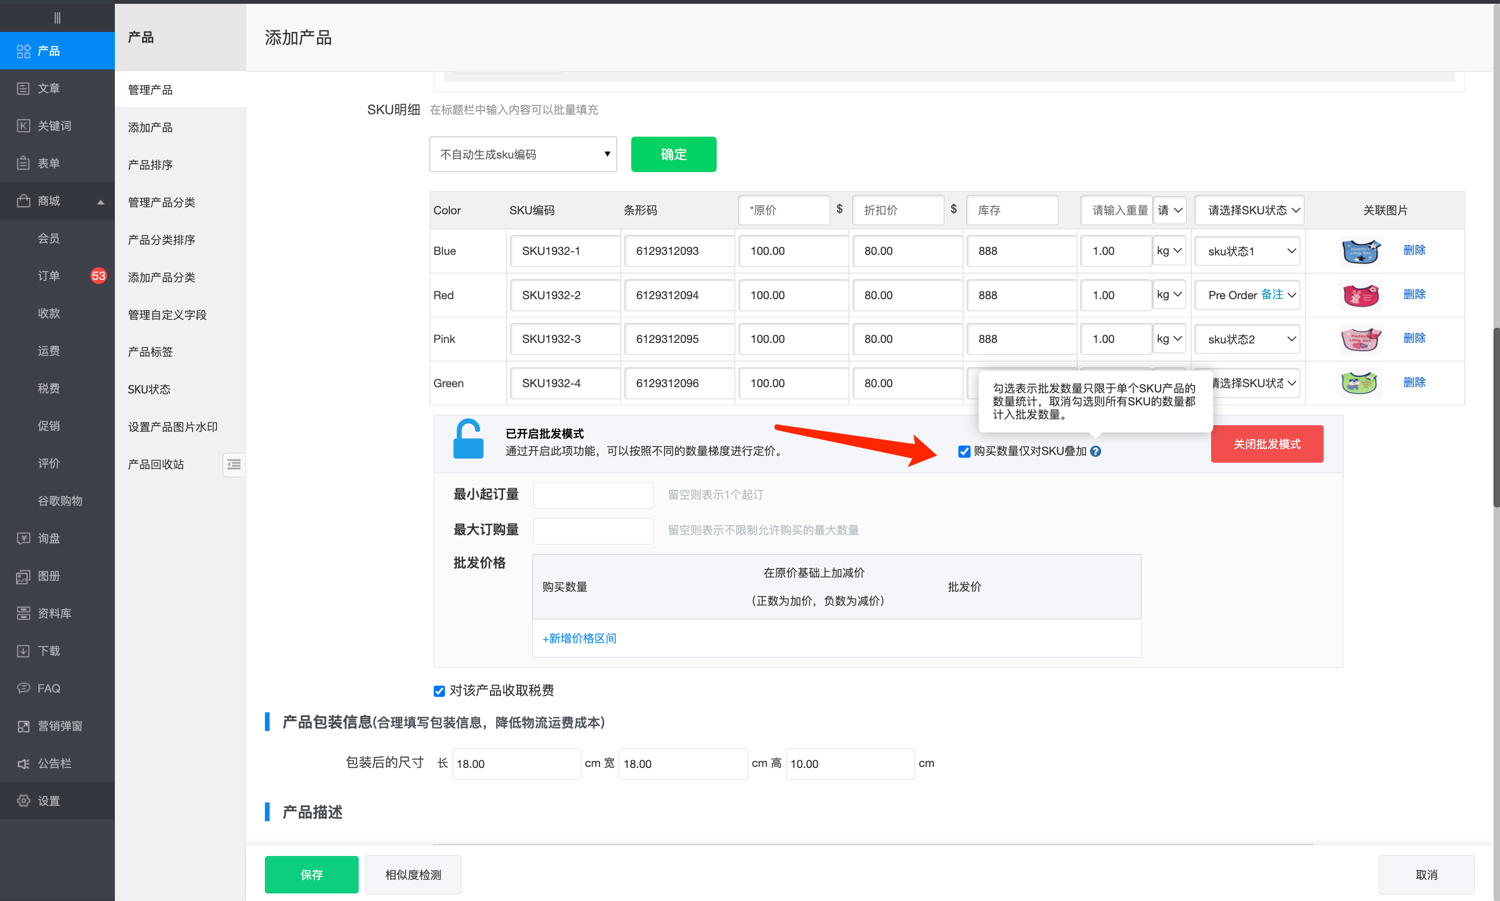This screenshot has width=1500, height=901.
Task: Click the +新增价格区间 link
Action: (x=579, y=638)
